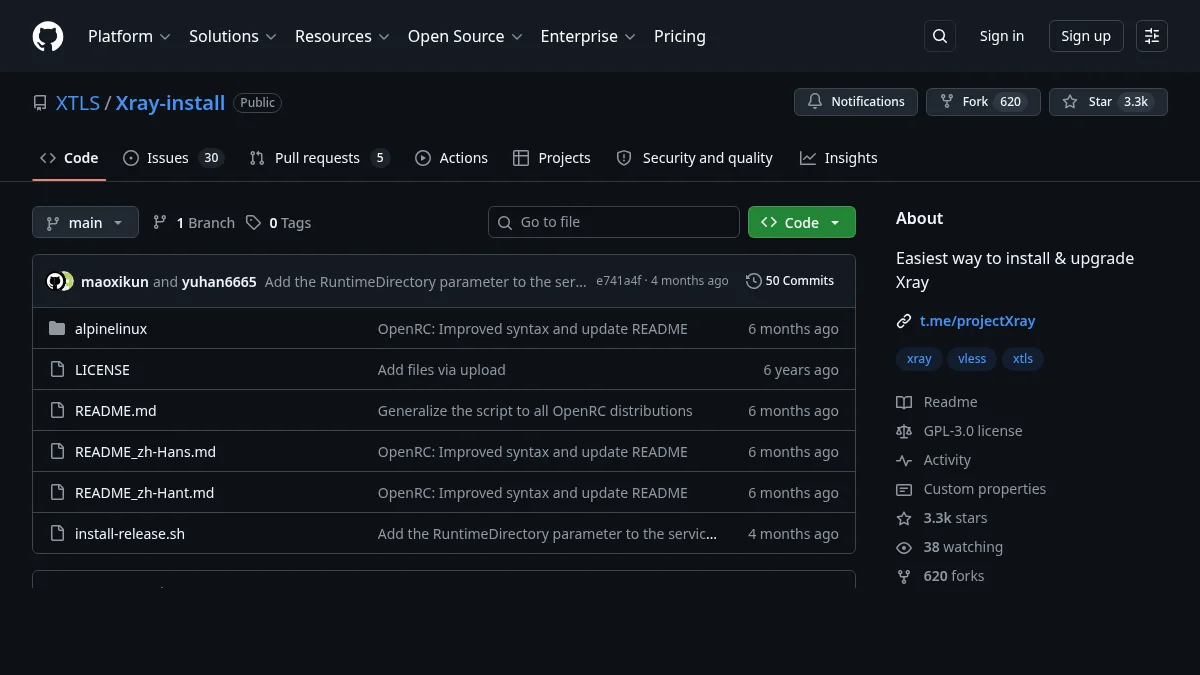Click the README_zh-Hans.md file icon
The height and width of the screenshot is (675, 1200).
(x=57, y=452)
